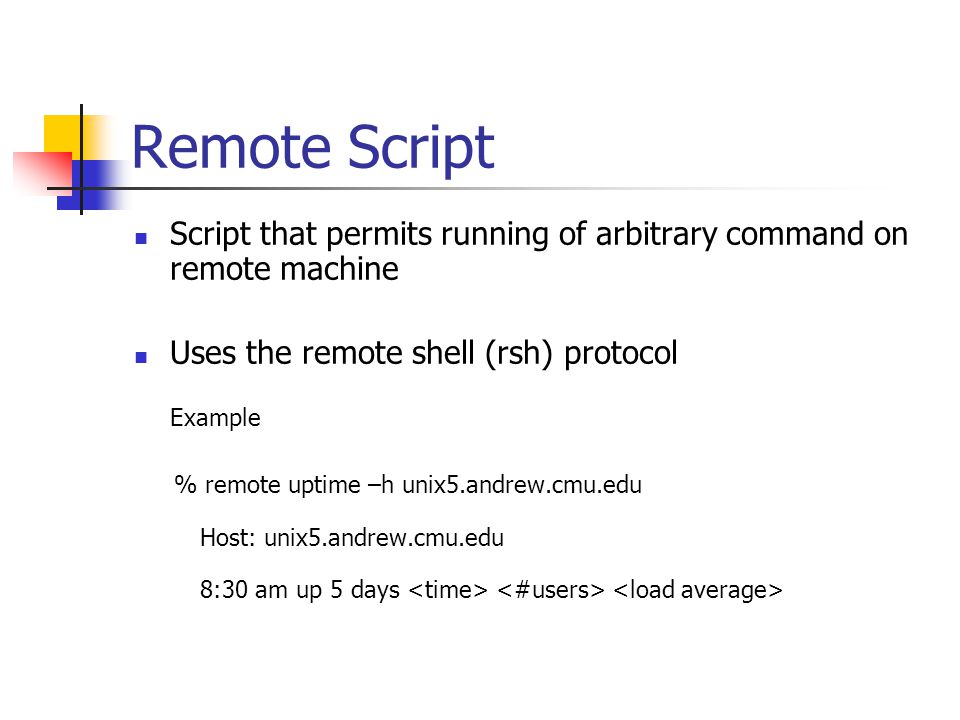This screenshot has height=720, width=960.
Task: Click unix5.andrew.cmu.edu in the command line
Action: click(522, 485)
